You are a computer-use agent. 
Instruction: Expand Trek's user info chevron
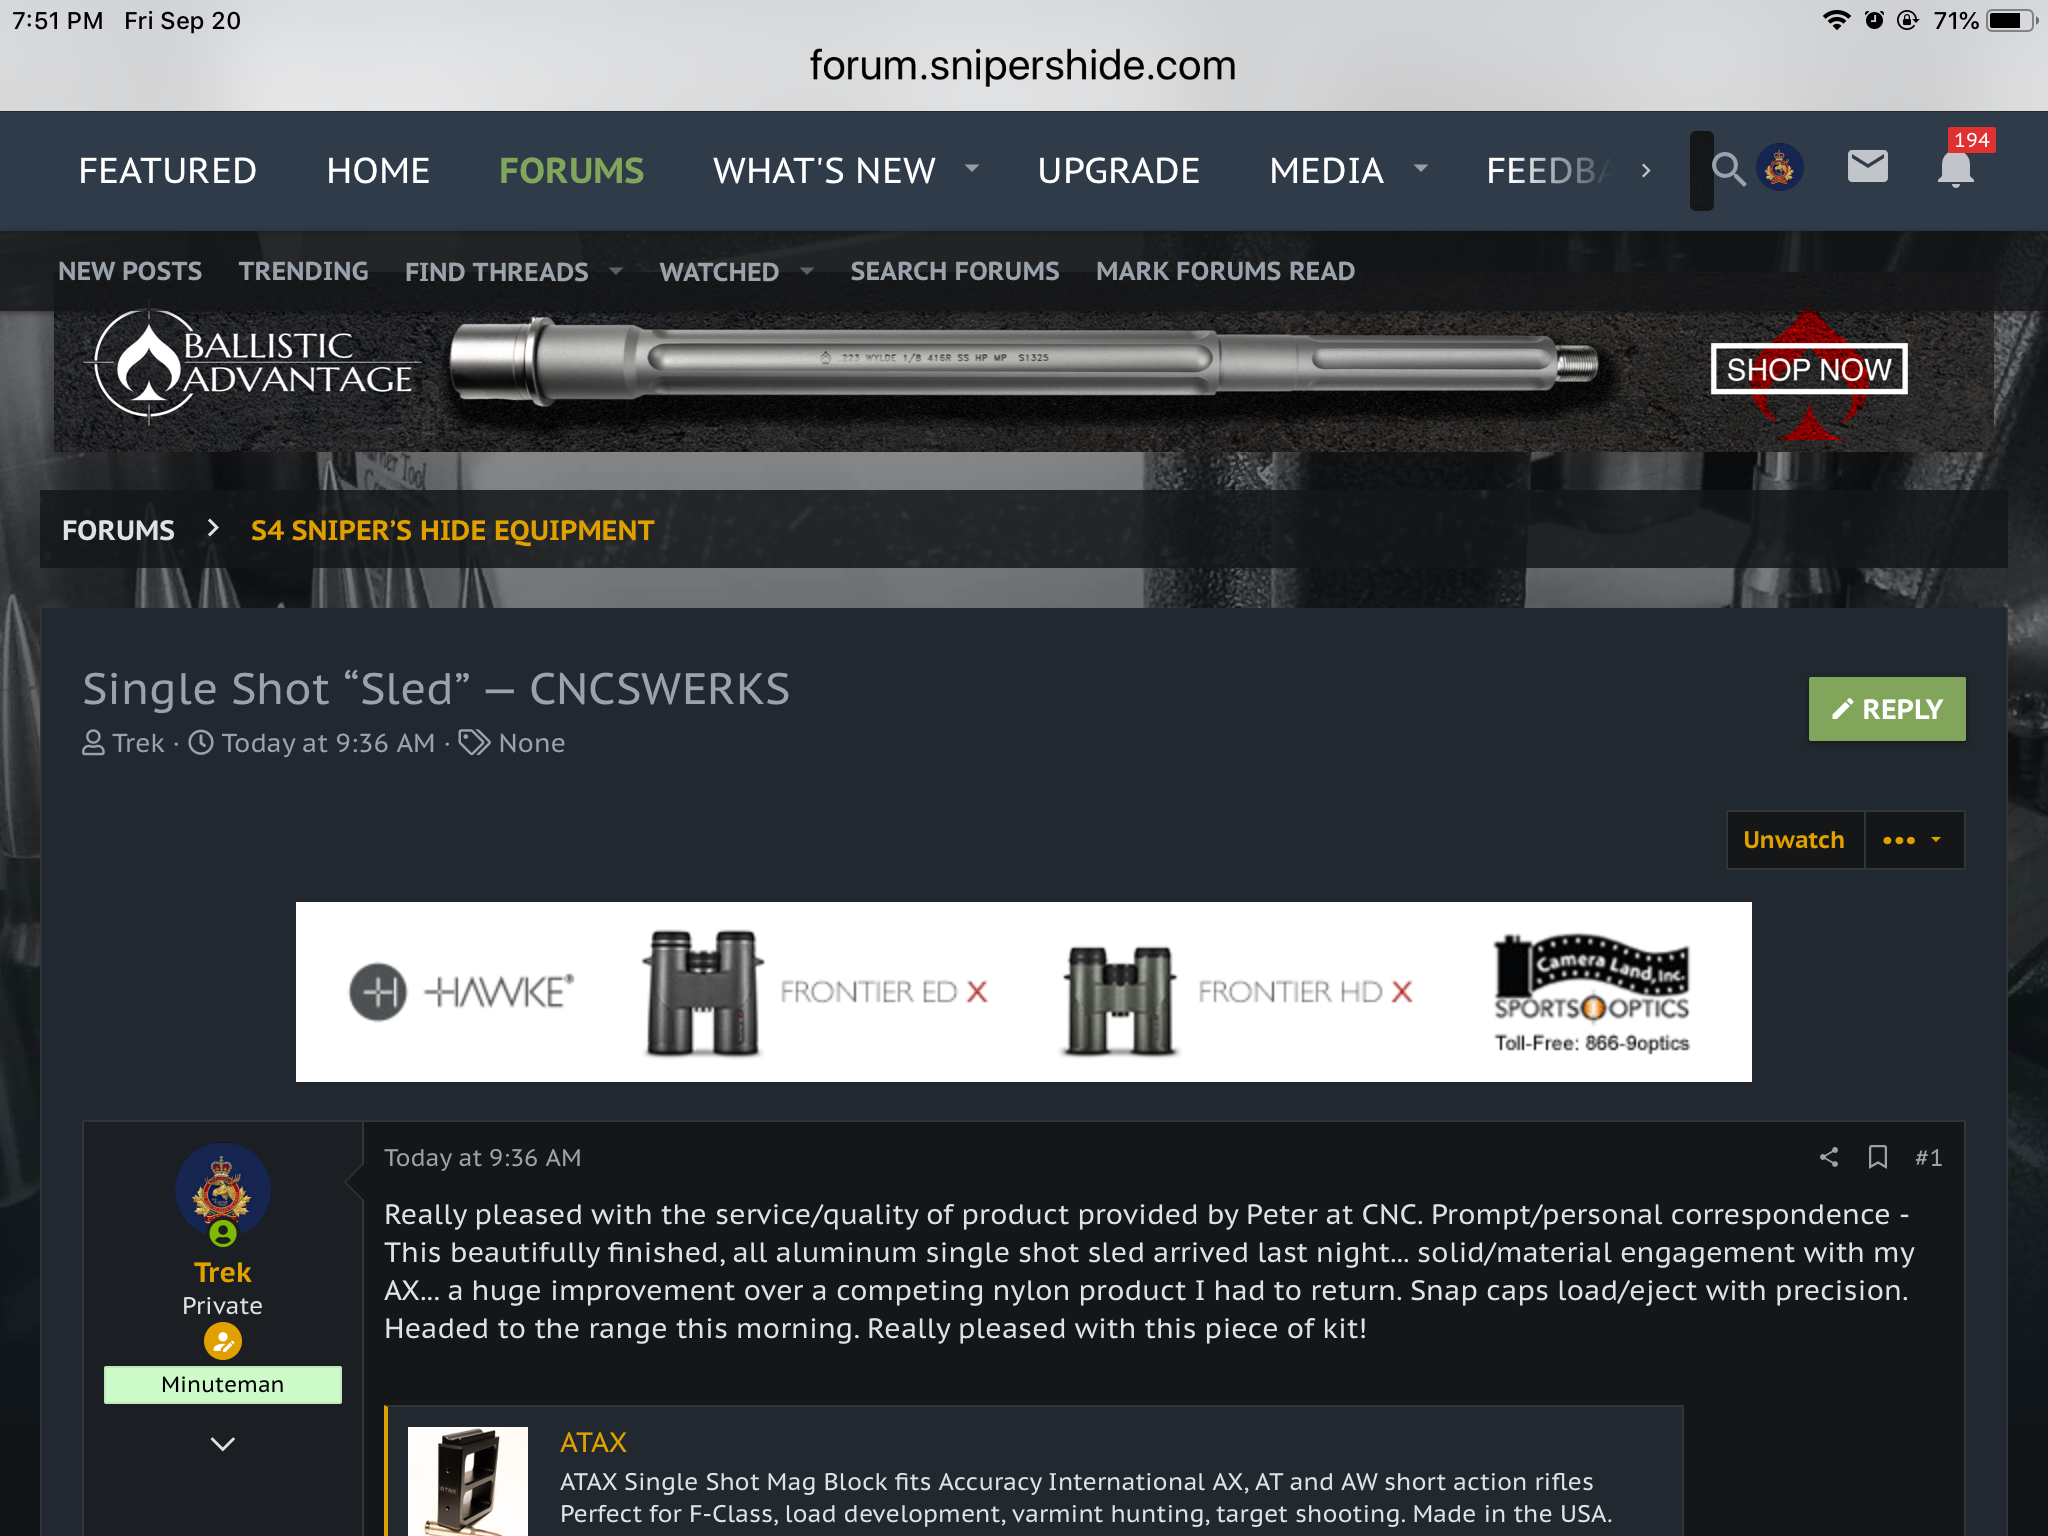[x=222, y=1443]
